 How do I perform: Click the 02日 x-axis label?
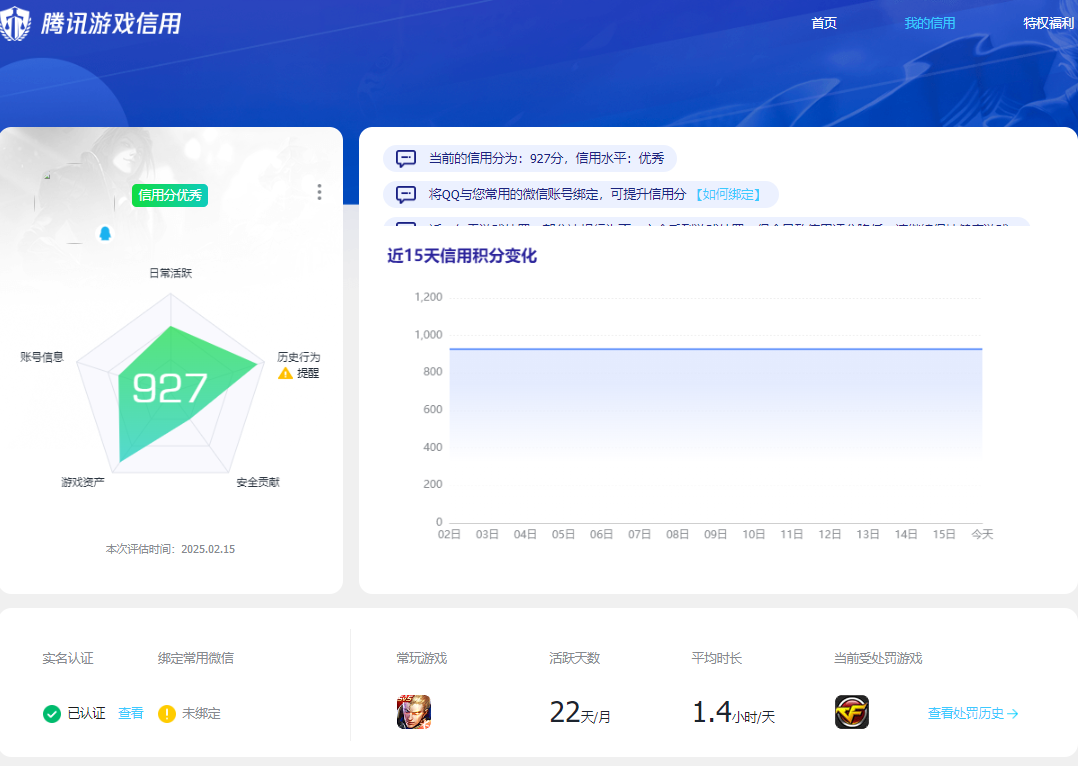click(450, 534)
